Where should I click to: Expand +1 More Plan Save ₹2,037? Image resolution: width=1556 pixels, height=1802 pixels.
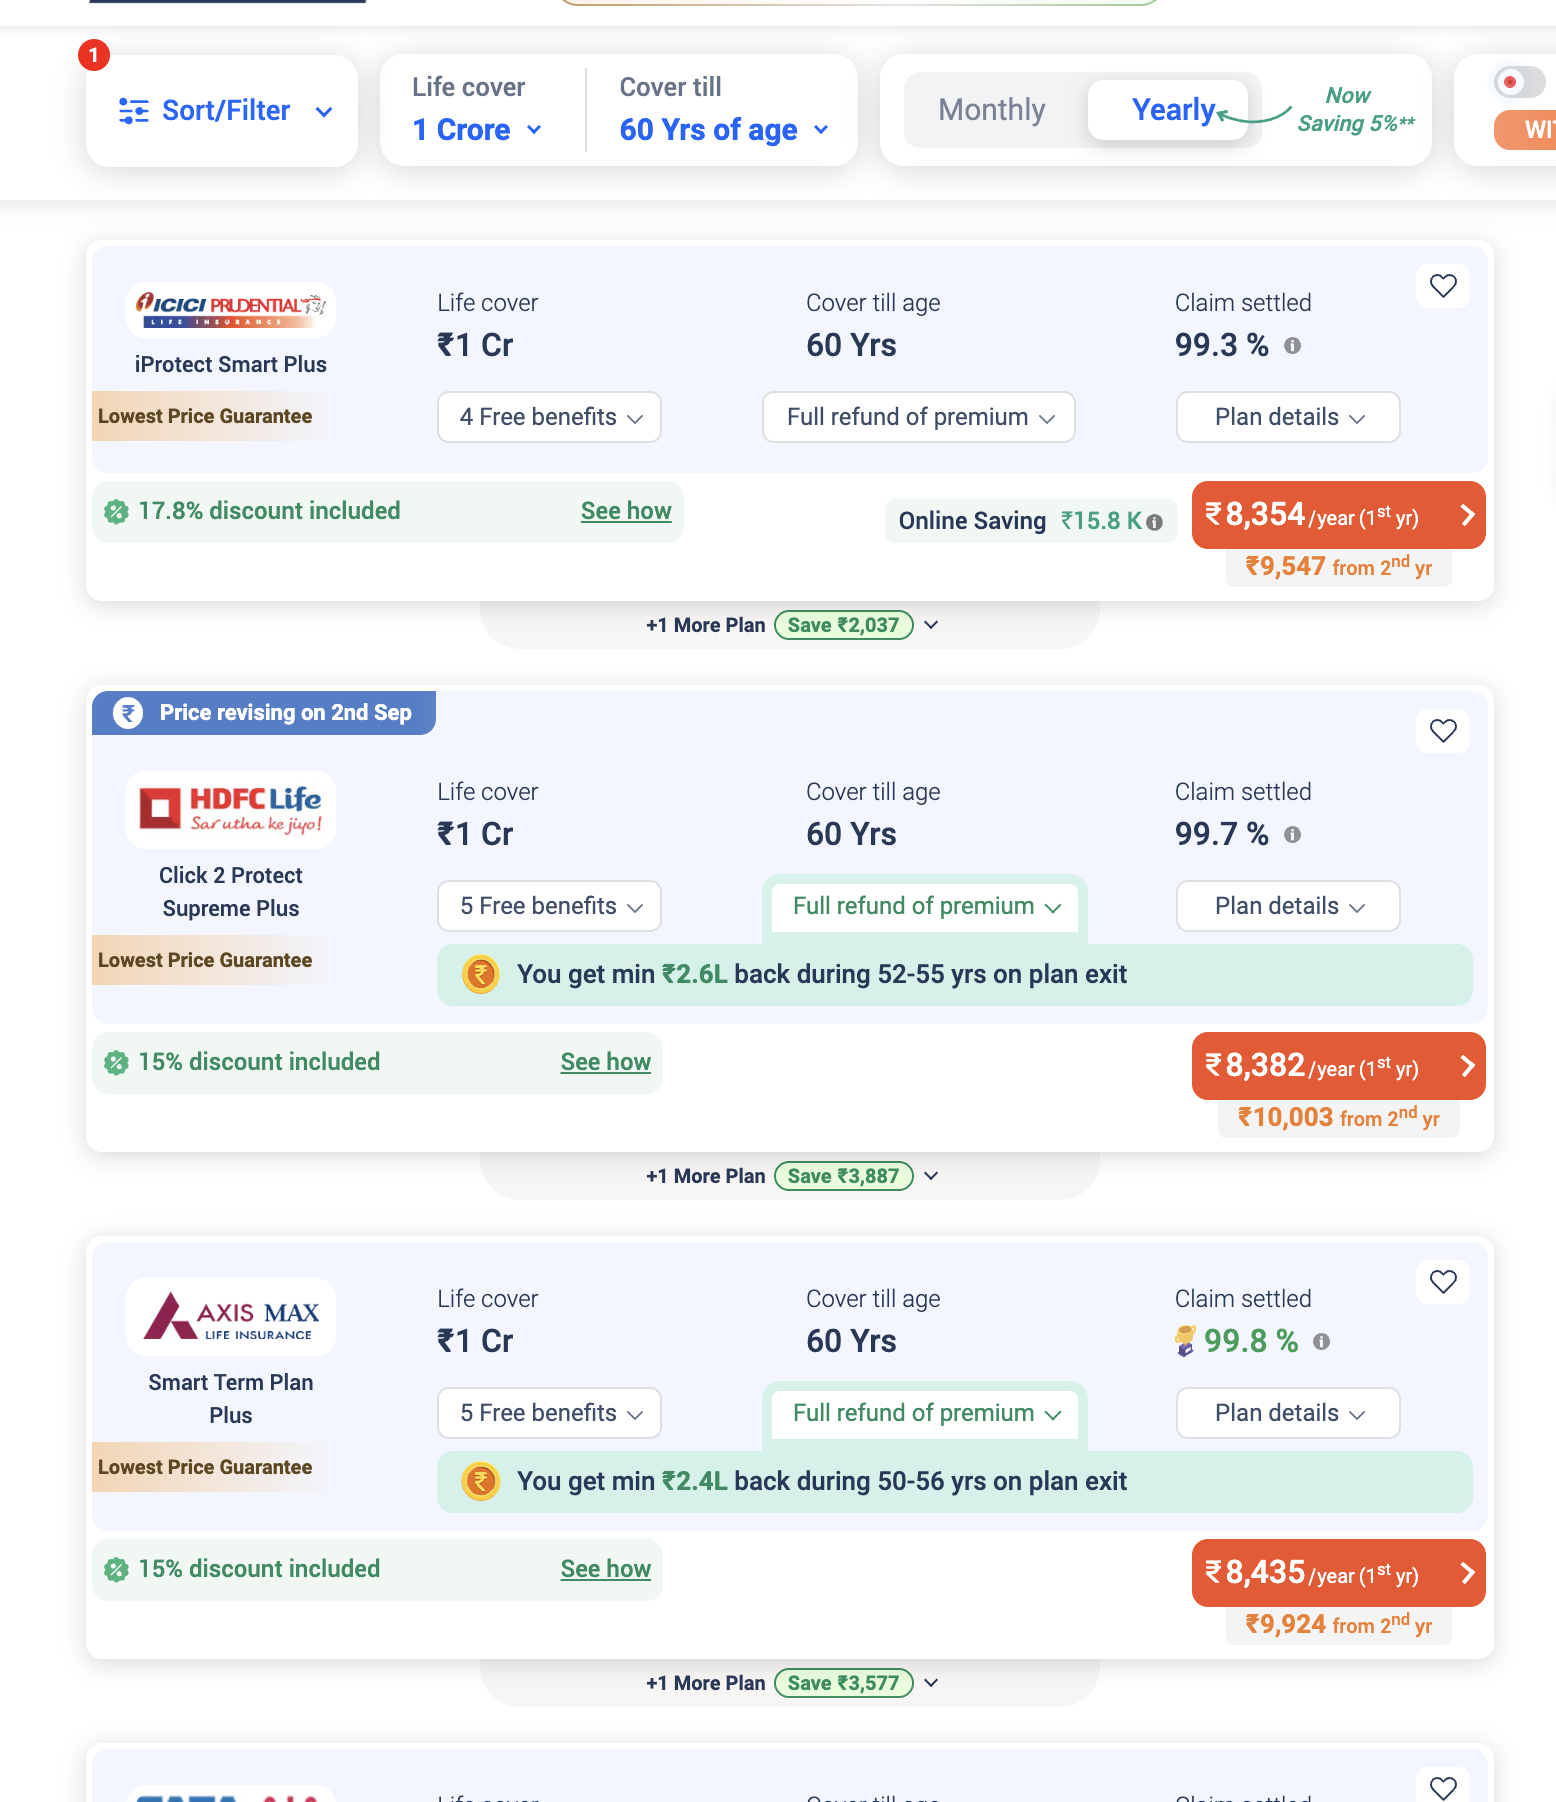(x=791, y=625)
